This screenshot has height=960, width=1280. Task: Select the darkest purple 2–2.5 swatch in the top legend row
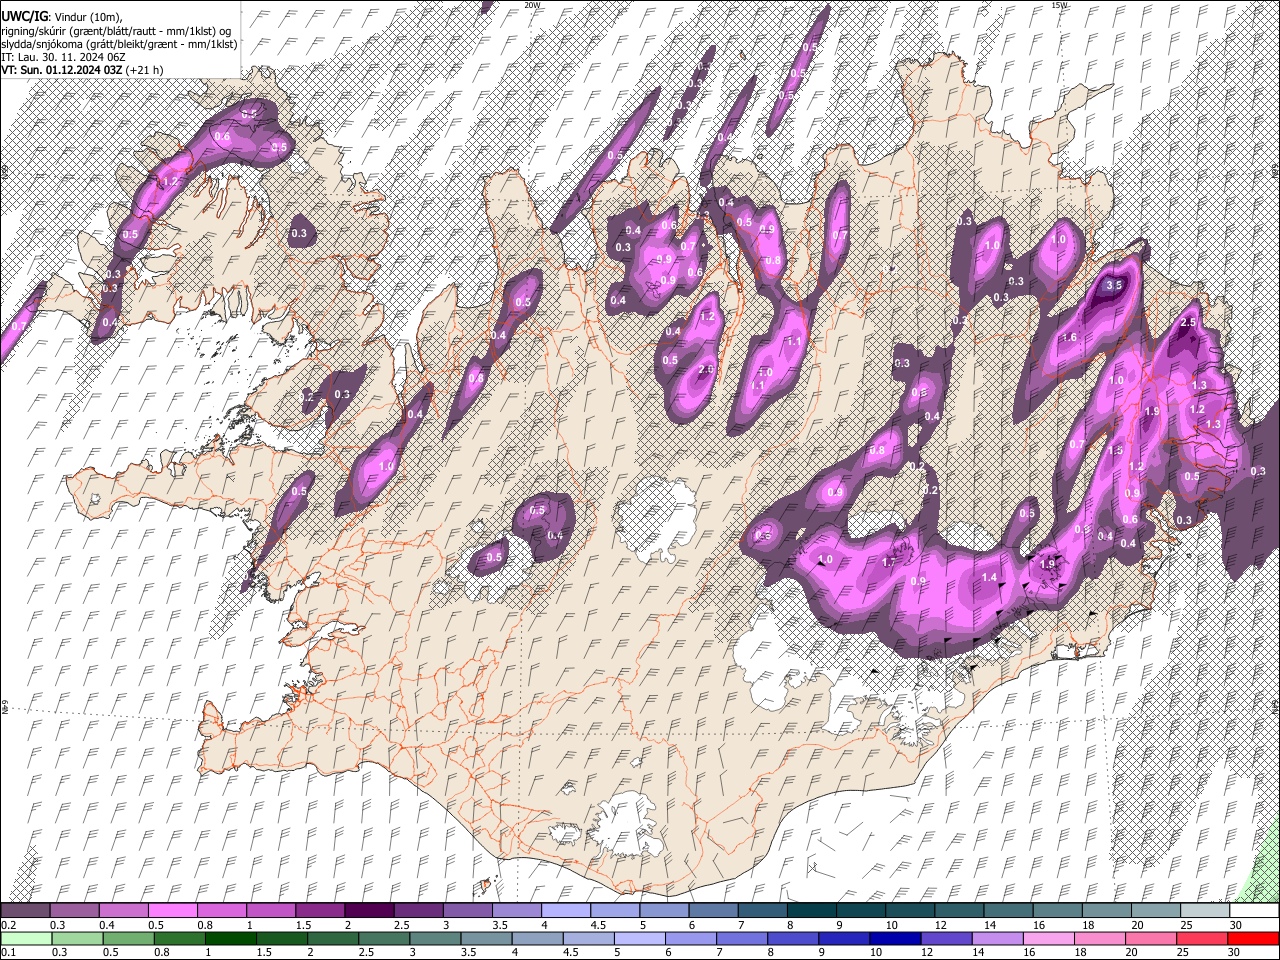pyautogui.click(x=369, y=911)
